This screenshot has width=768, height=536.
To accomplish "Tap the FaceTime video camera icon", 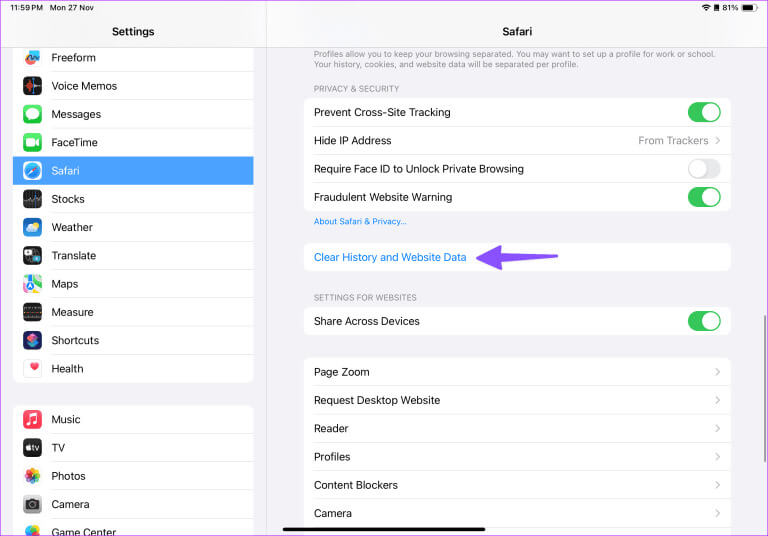I will [32, 143].
